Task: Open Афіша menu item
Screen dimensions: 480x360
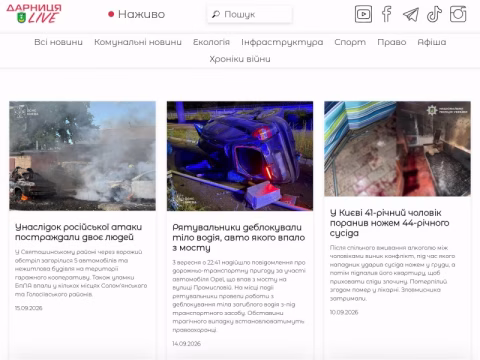Action: [432, 42]
